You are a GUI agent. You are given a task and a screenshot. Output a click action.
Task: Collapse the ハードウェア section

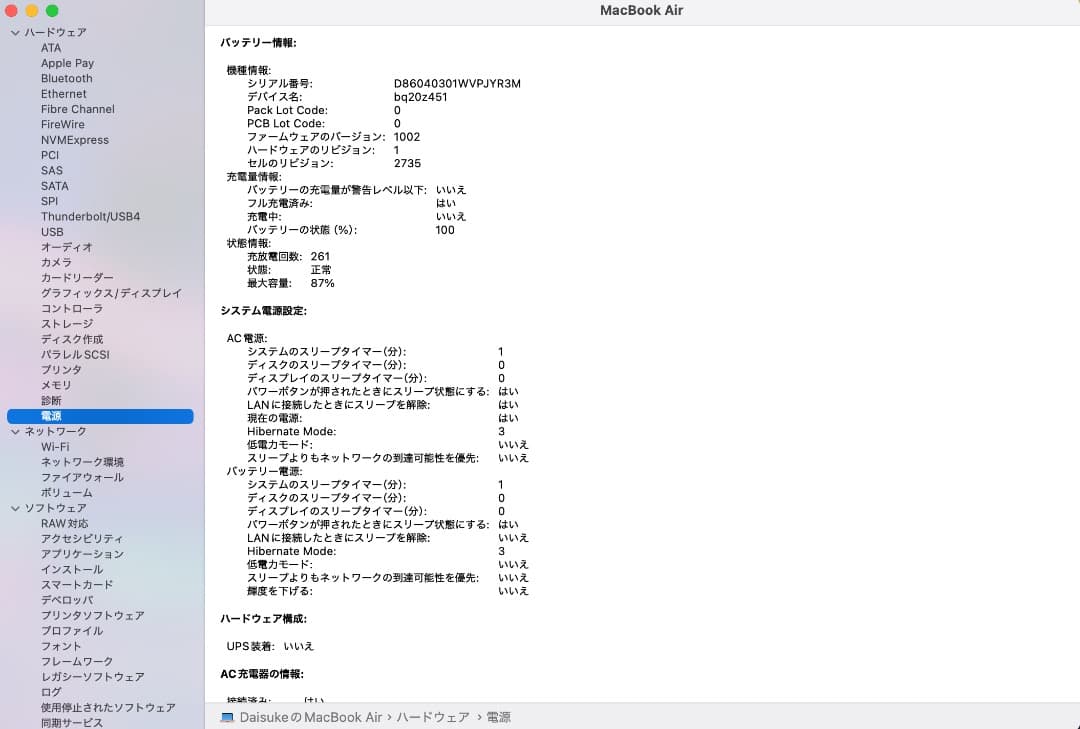[15, 32]
